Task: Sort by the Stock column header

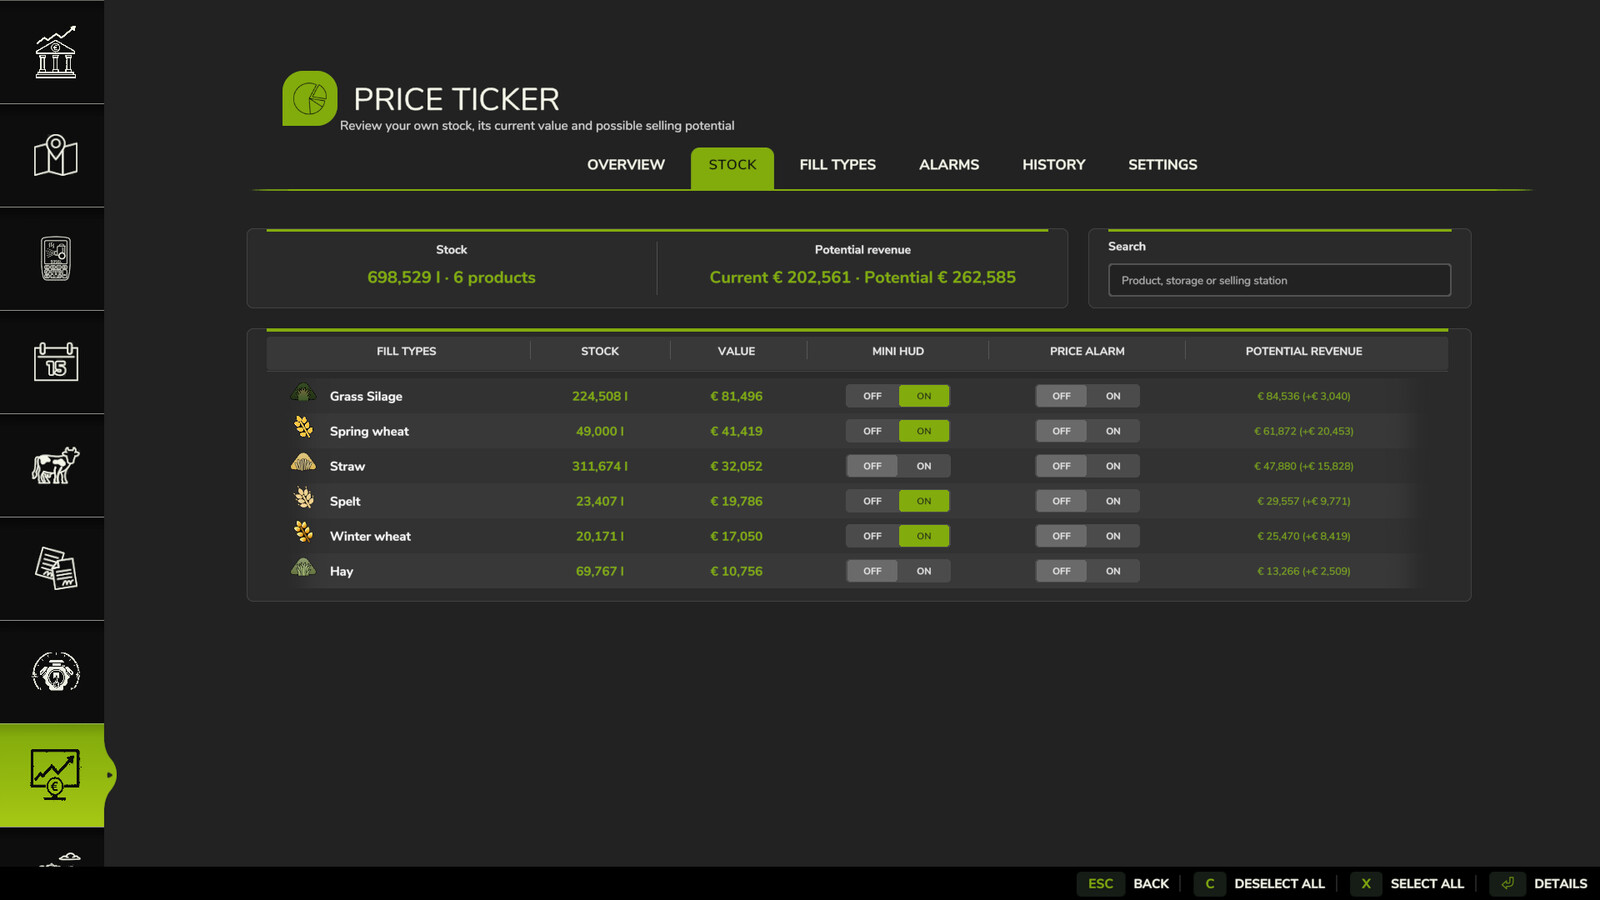Action: [600, 351]
